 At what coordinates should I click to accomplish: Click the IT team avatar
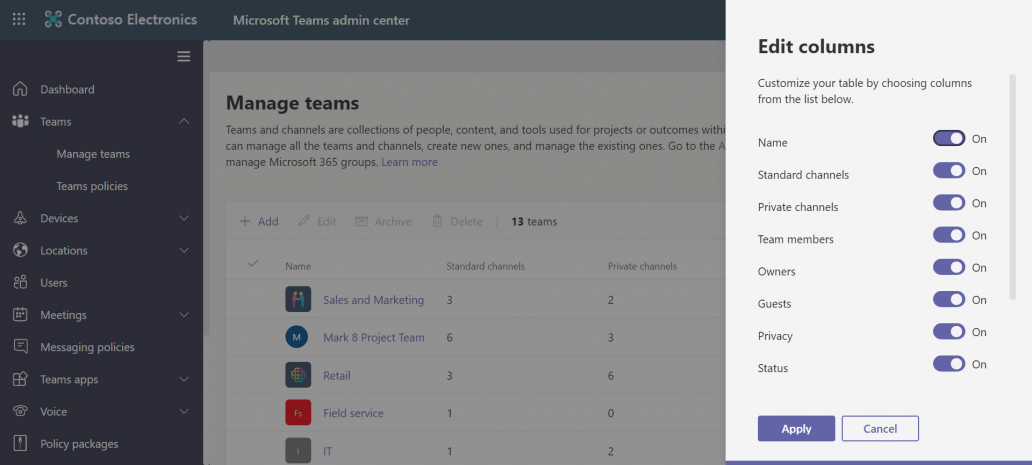point(298,451)
